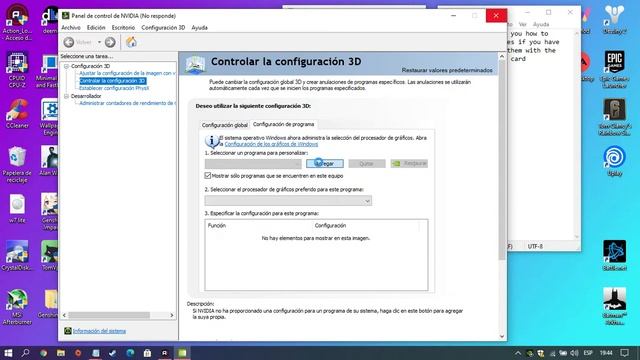Open the Windows Start button
This screenshot has width=640, height=360.
click(8, 353)
